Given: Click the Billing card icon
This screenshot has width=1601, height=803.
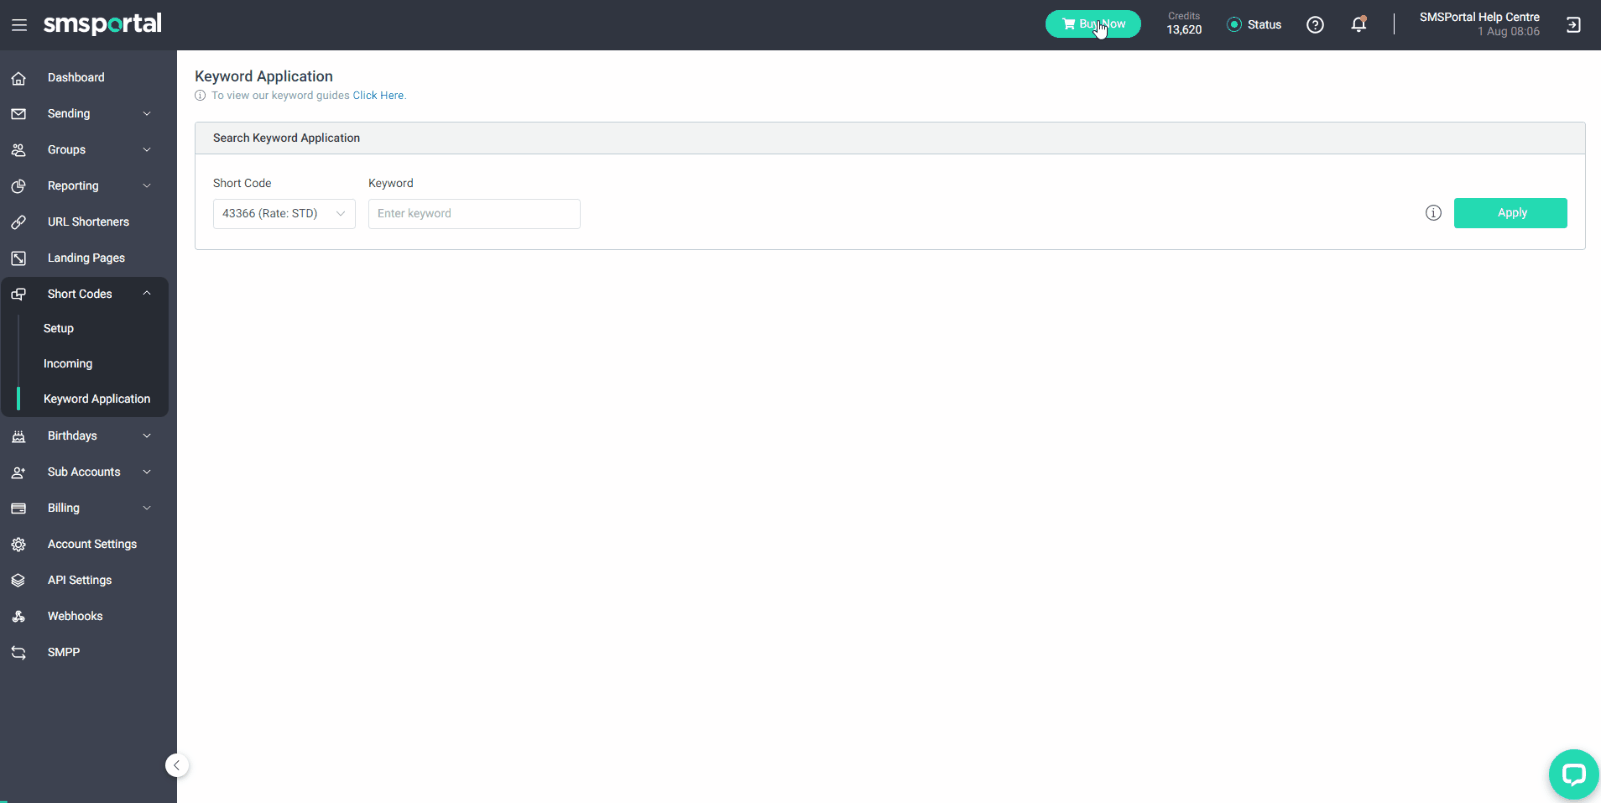Looking at the screenshot, I should (18, 508).
